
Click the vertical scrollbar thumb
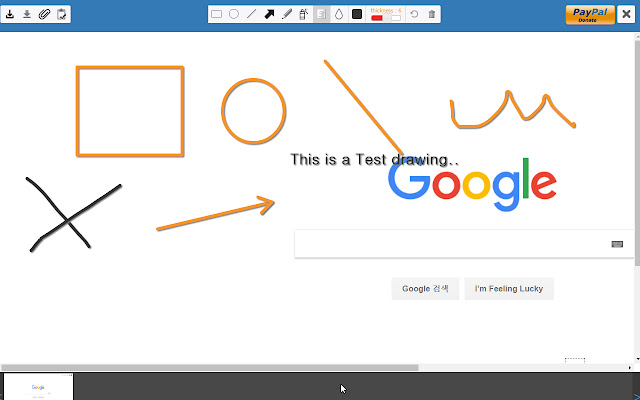[x=637, y=151]
